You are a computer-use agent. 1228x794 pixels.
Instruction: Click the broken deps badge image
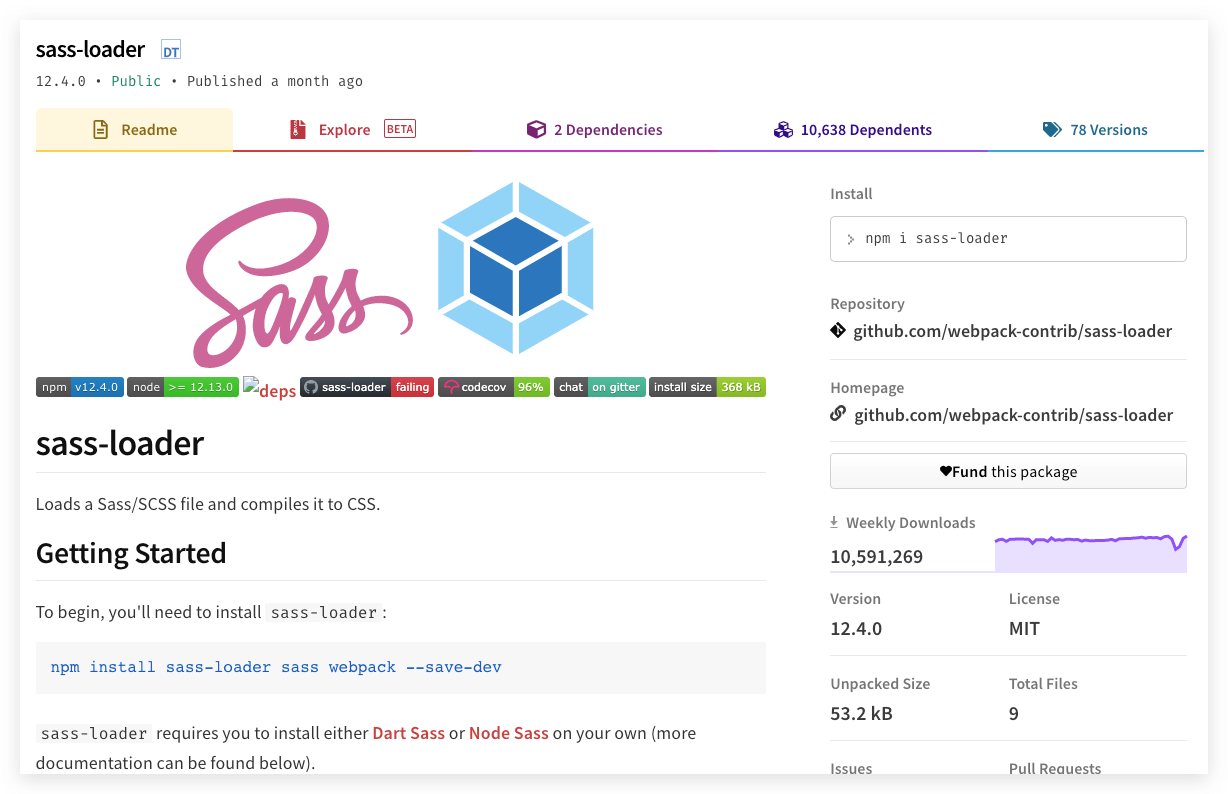click(x=269, y=389)
